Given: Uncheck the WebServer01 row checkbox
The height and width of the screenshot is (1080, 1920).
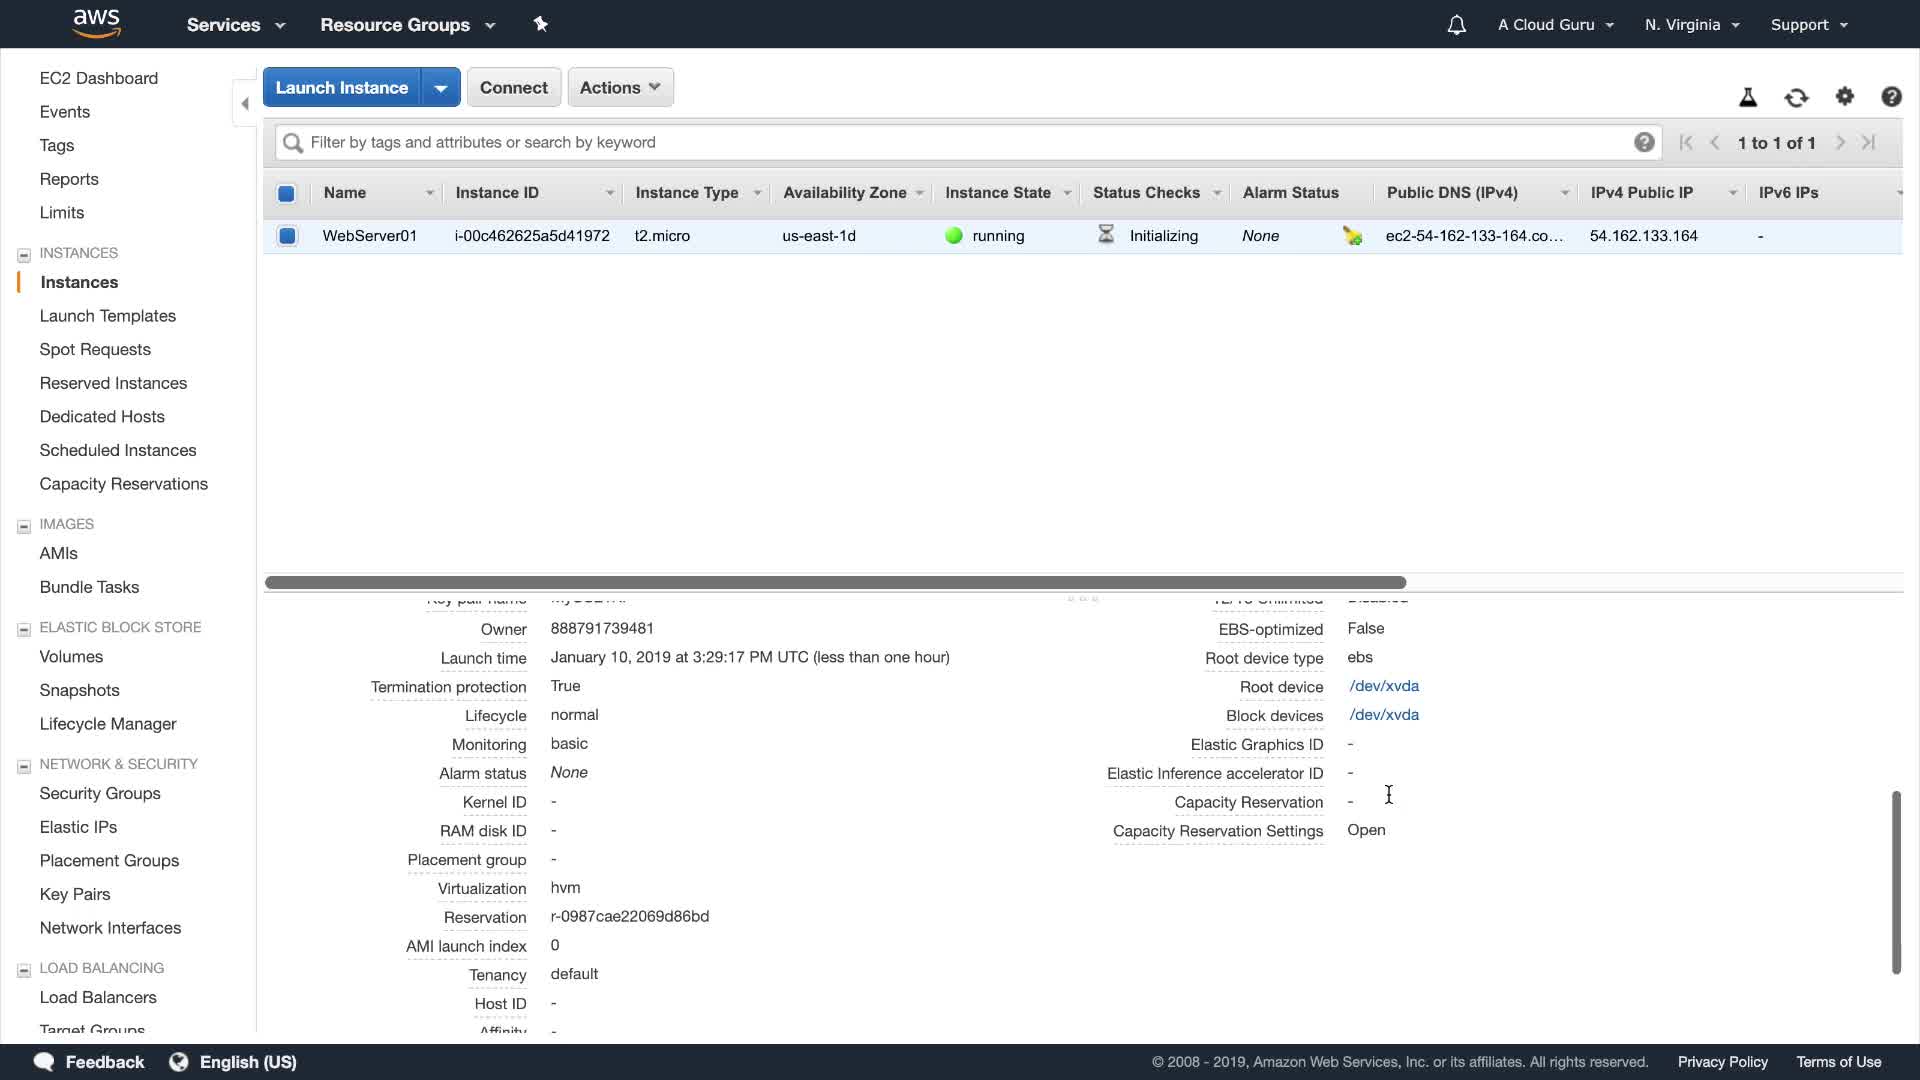Looking at the screenshot, I should pos(287,236).
